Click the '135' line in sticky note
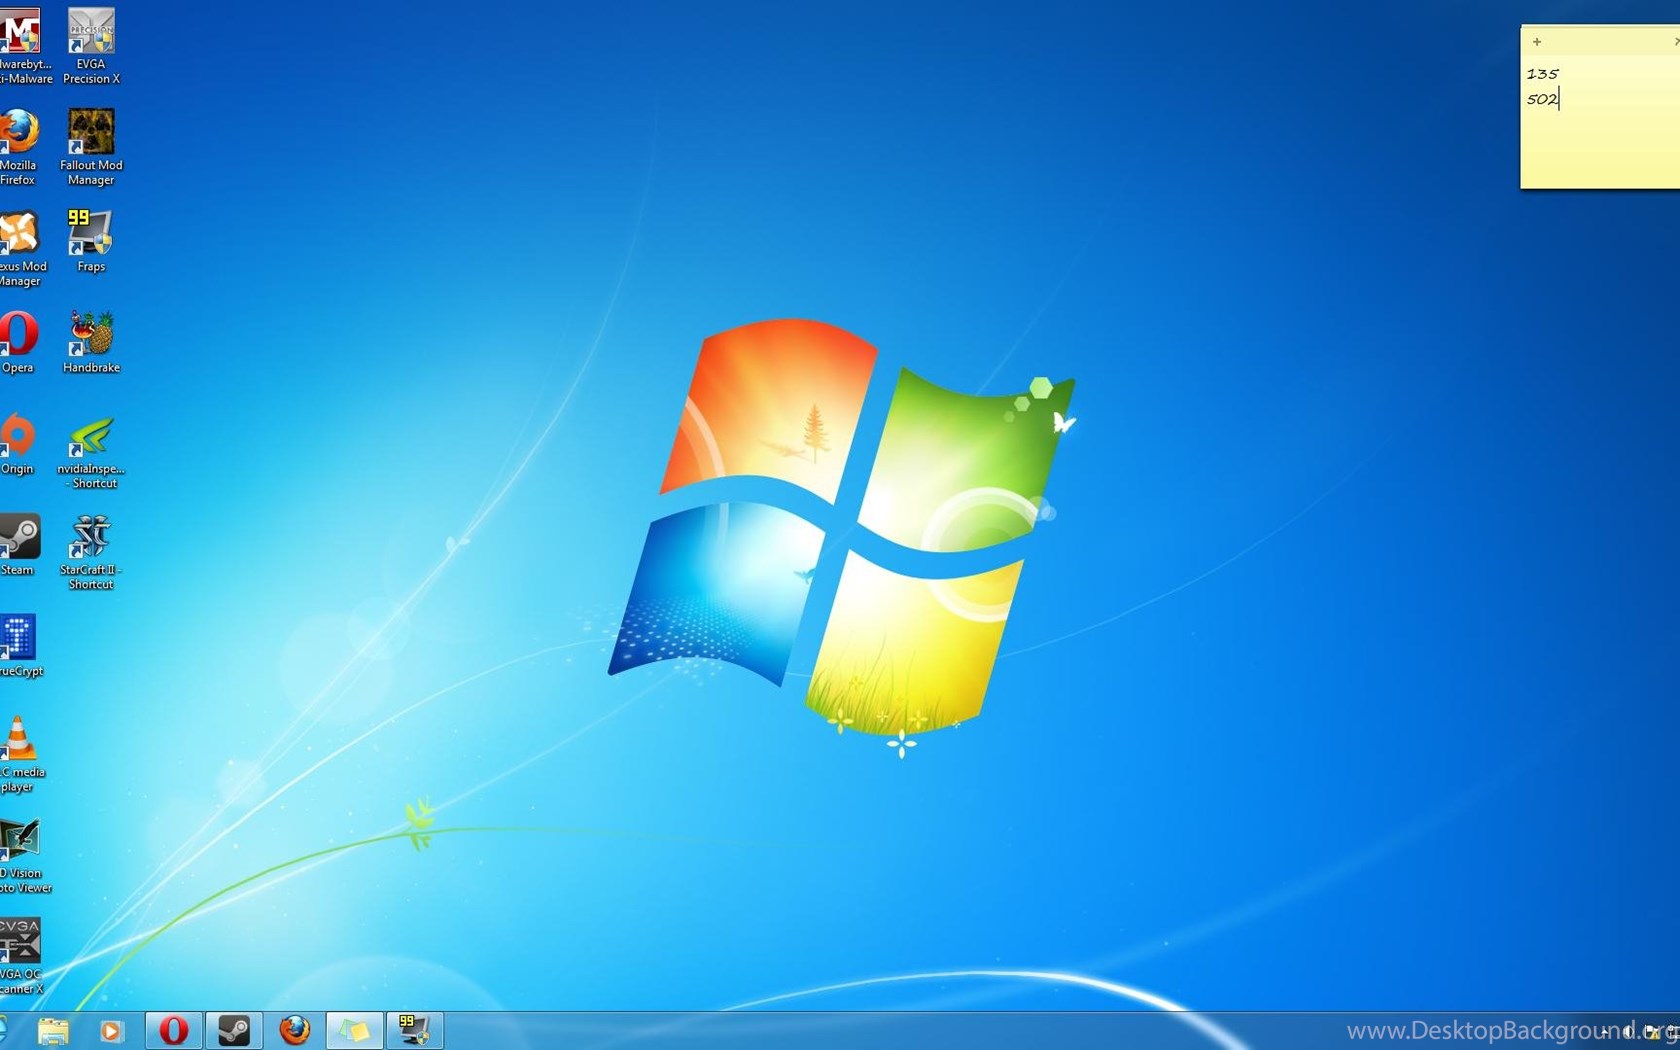The width and height of the screenshot is (1680, 1050). 1542,73
